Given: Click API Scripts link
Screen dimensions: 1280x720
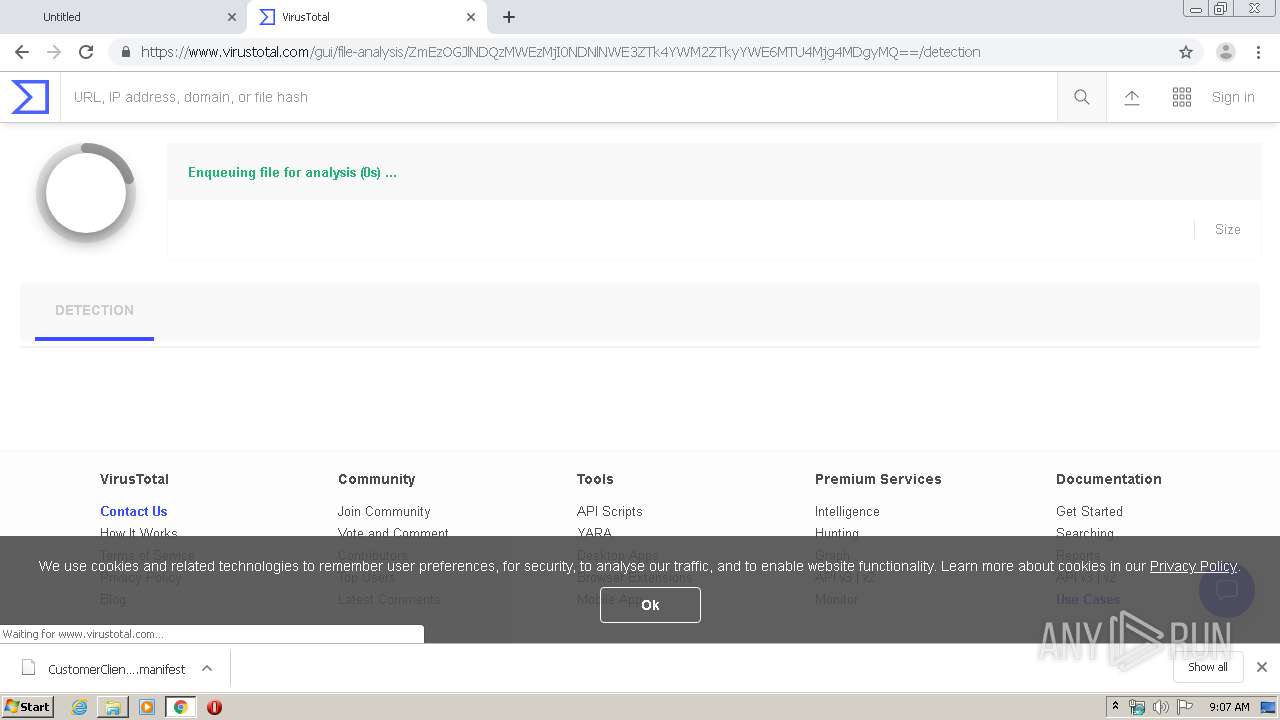Looking at the screenshot, I should pos(609,511).
